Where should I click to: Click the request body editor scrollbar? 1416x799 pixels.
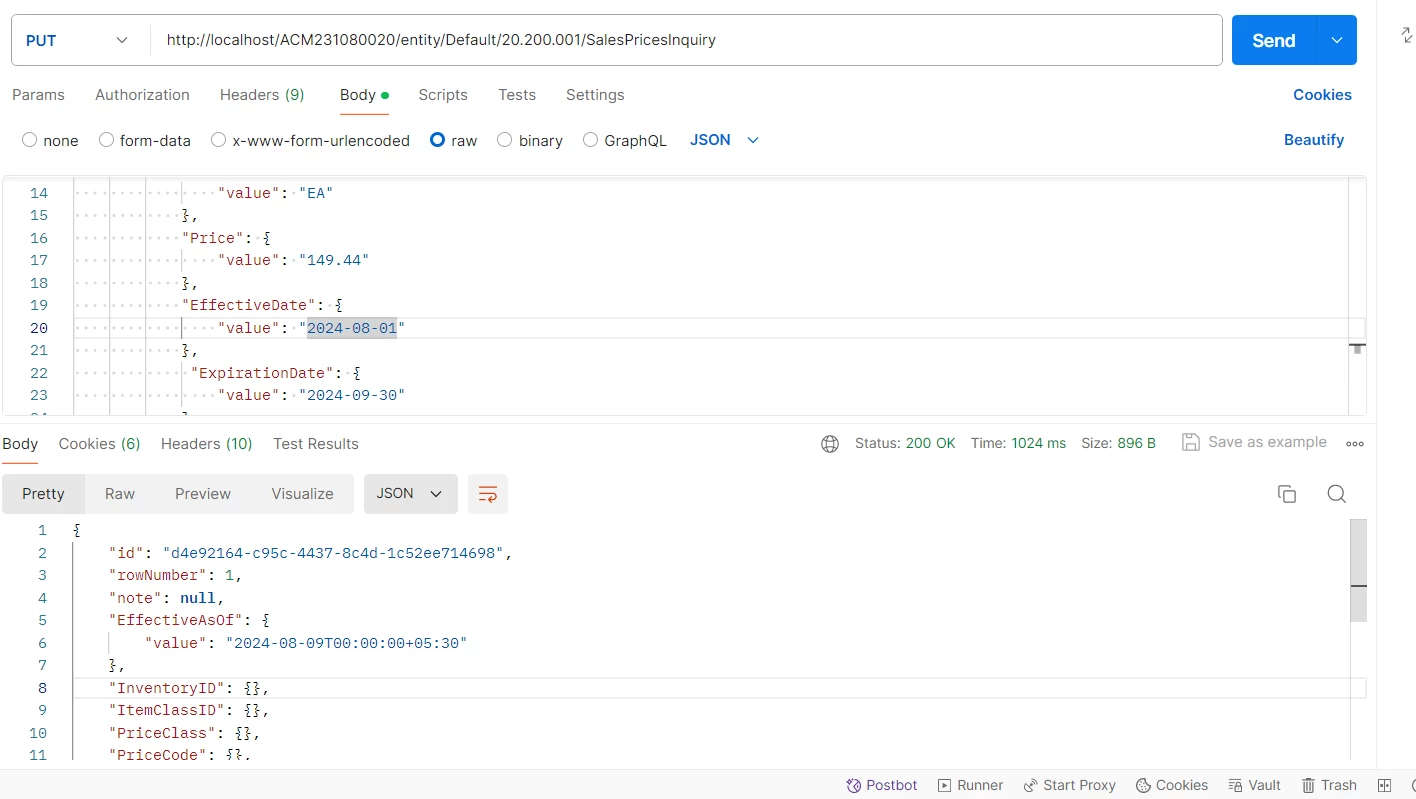click(1357, 298)
